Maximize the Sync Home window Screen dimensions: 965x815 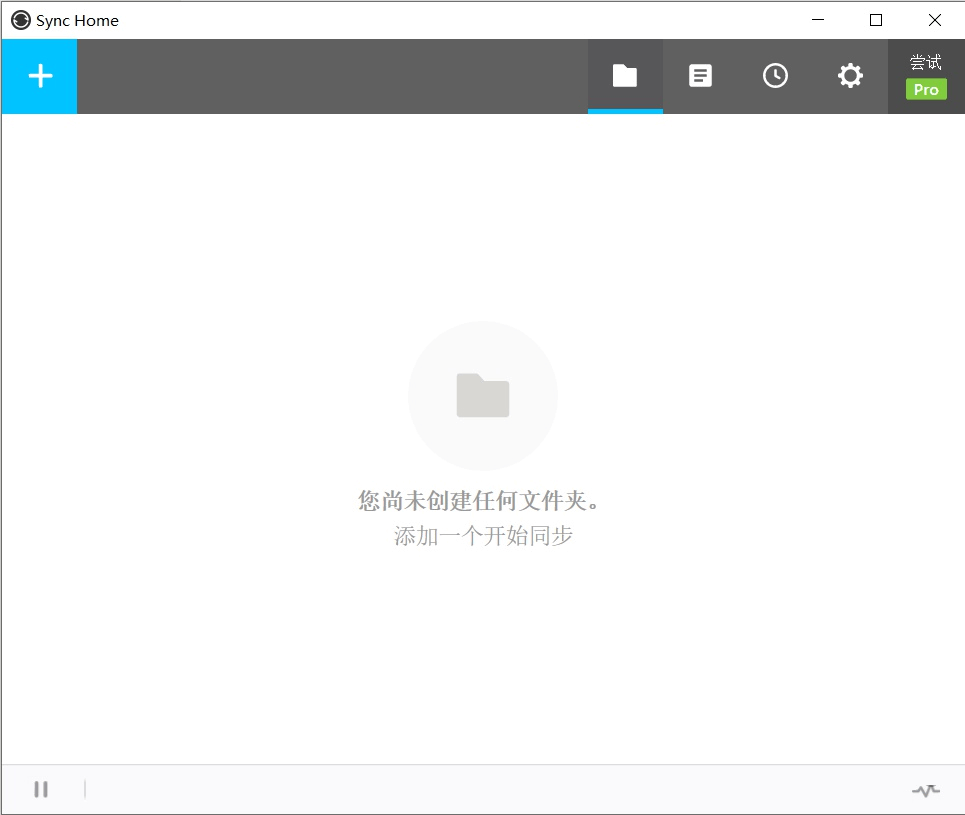click(876, 20)
